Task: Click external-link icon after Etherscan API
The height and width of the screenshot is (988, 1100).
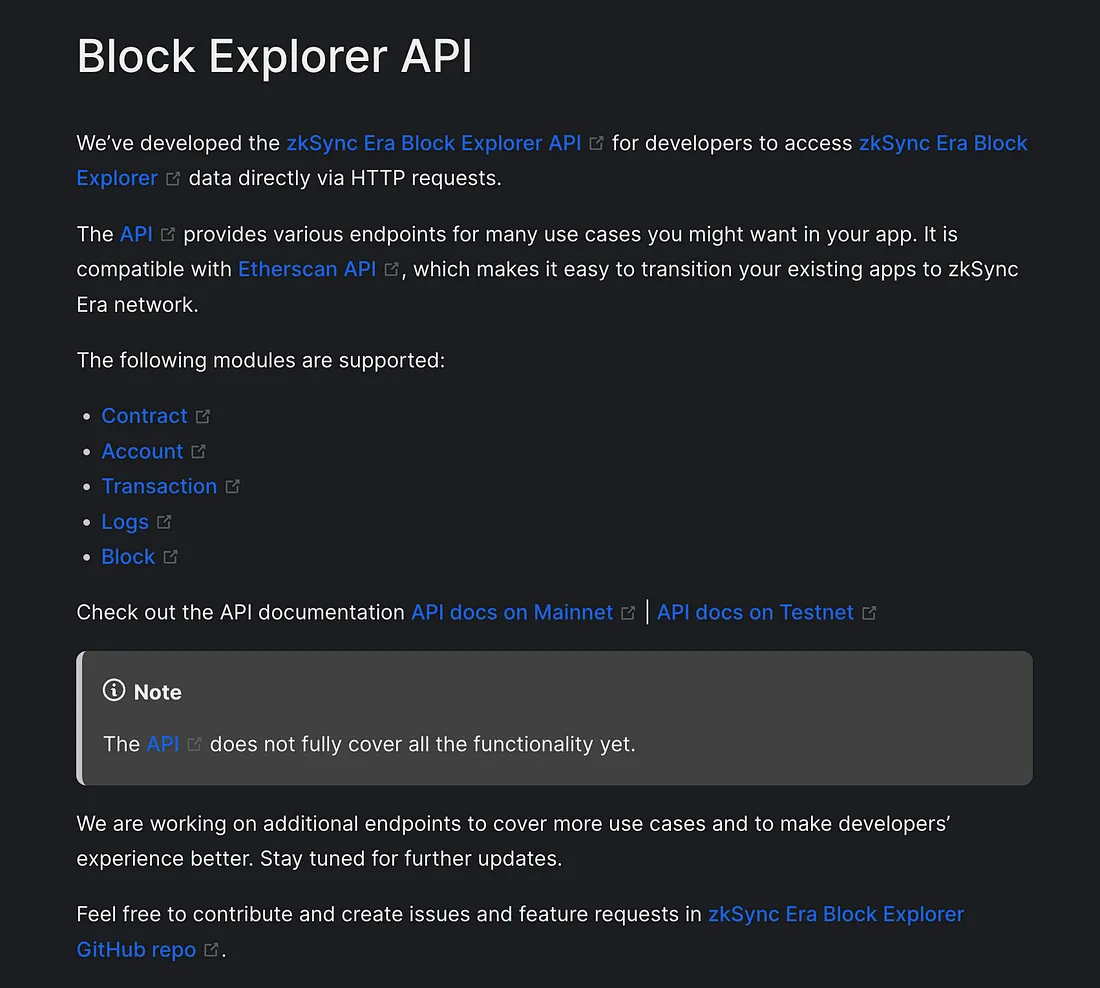Action: 391,269
